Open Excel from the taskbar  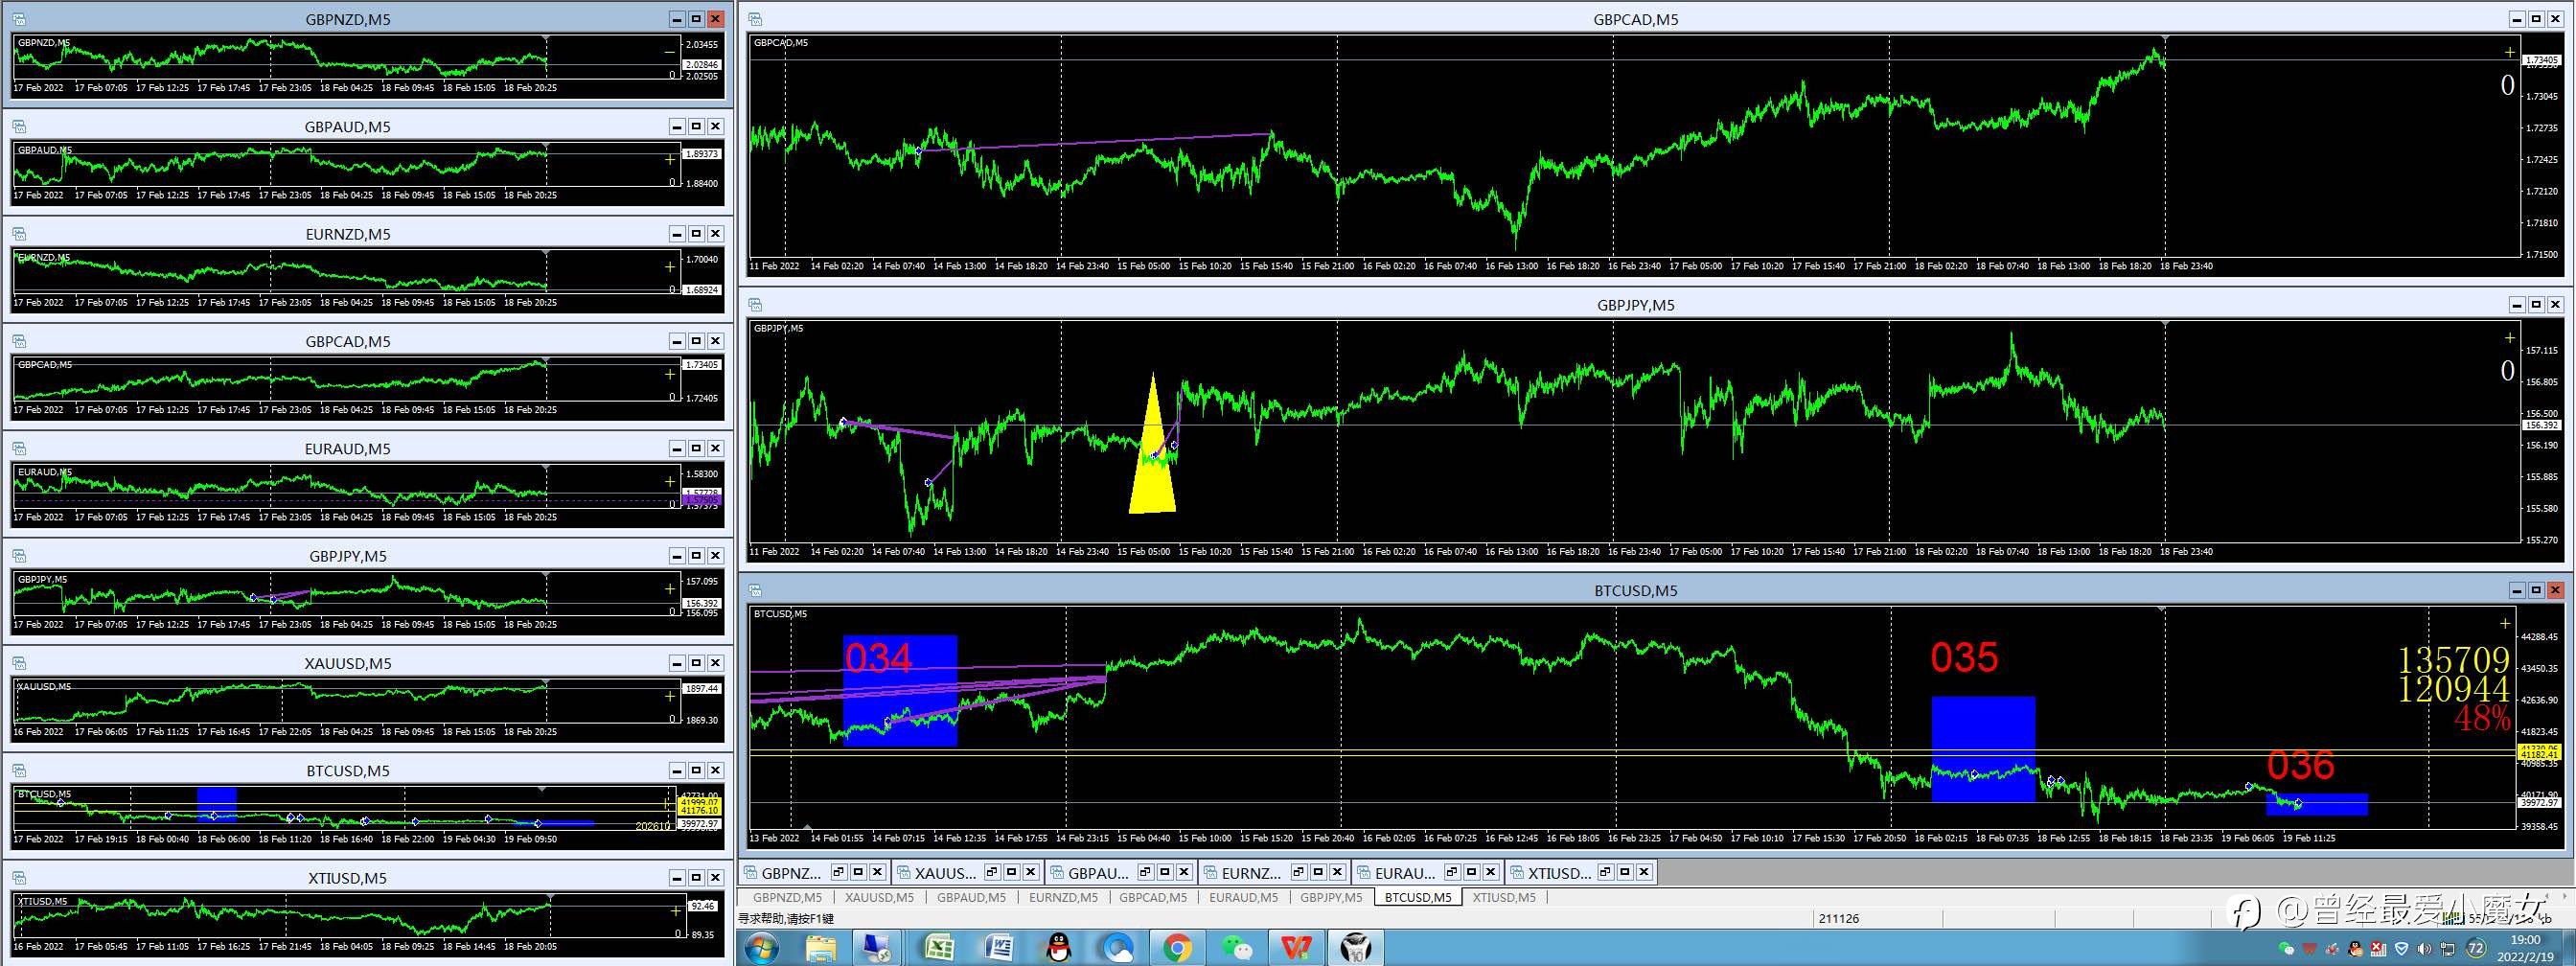939,947
